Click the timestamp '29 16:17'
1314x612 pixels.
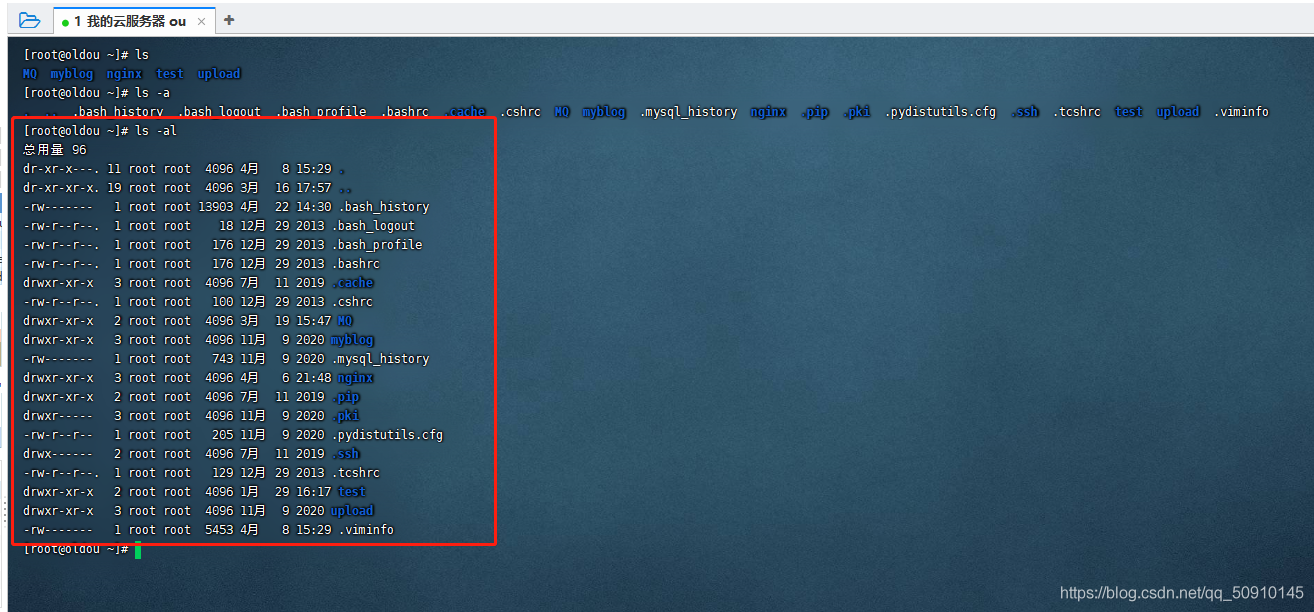click(x=303, y=492)
